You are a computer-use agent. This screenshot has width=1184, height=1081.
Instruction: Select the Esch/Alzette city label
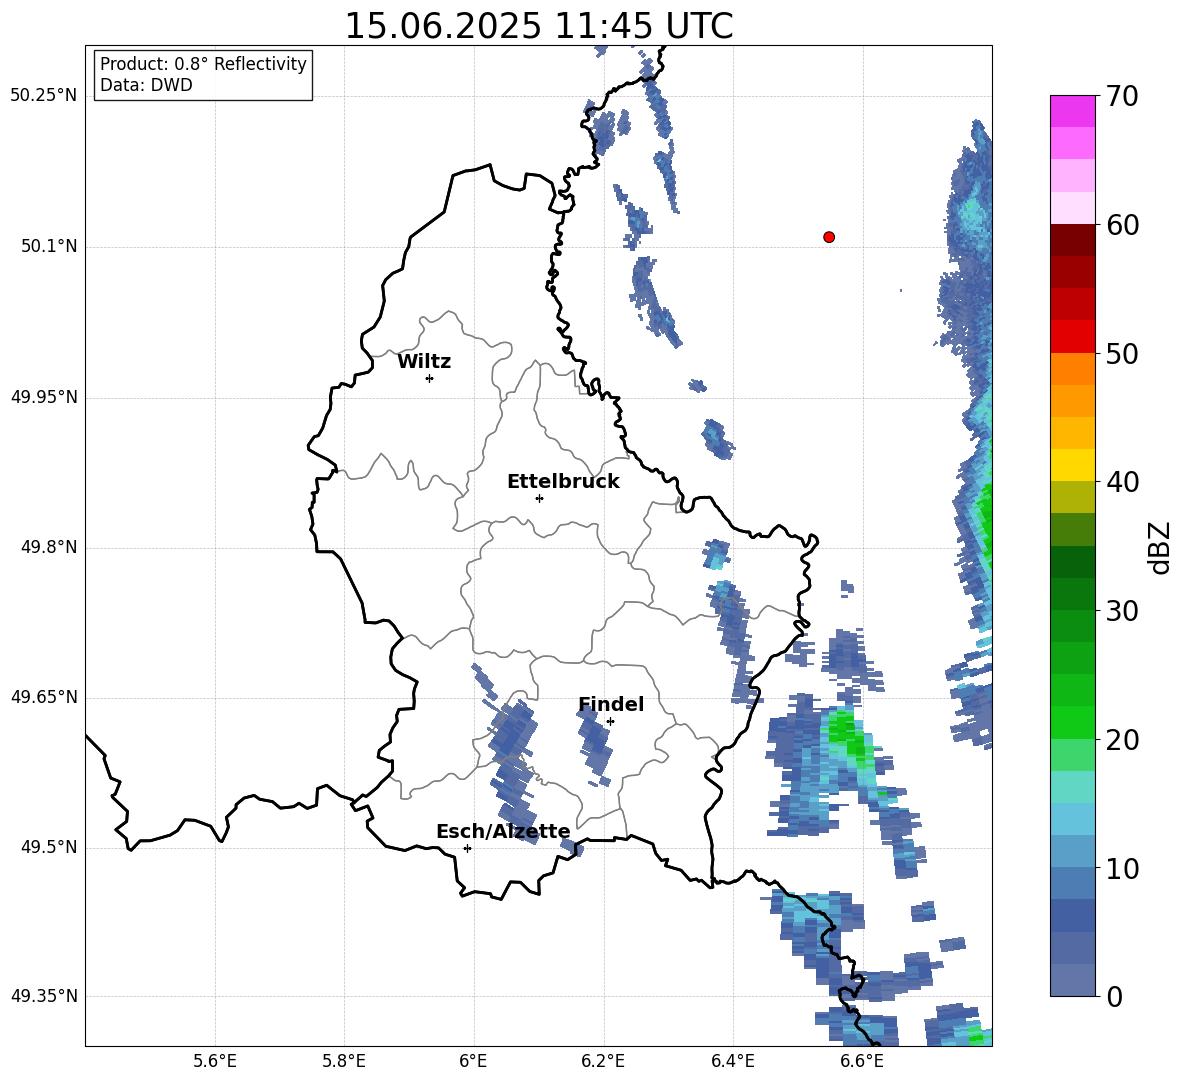pos(503,831)
